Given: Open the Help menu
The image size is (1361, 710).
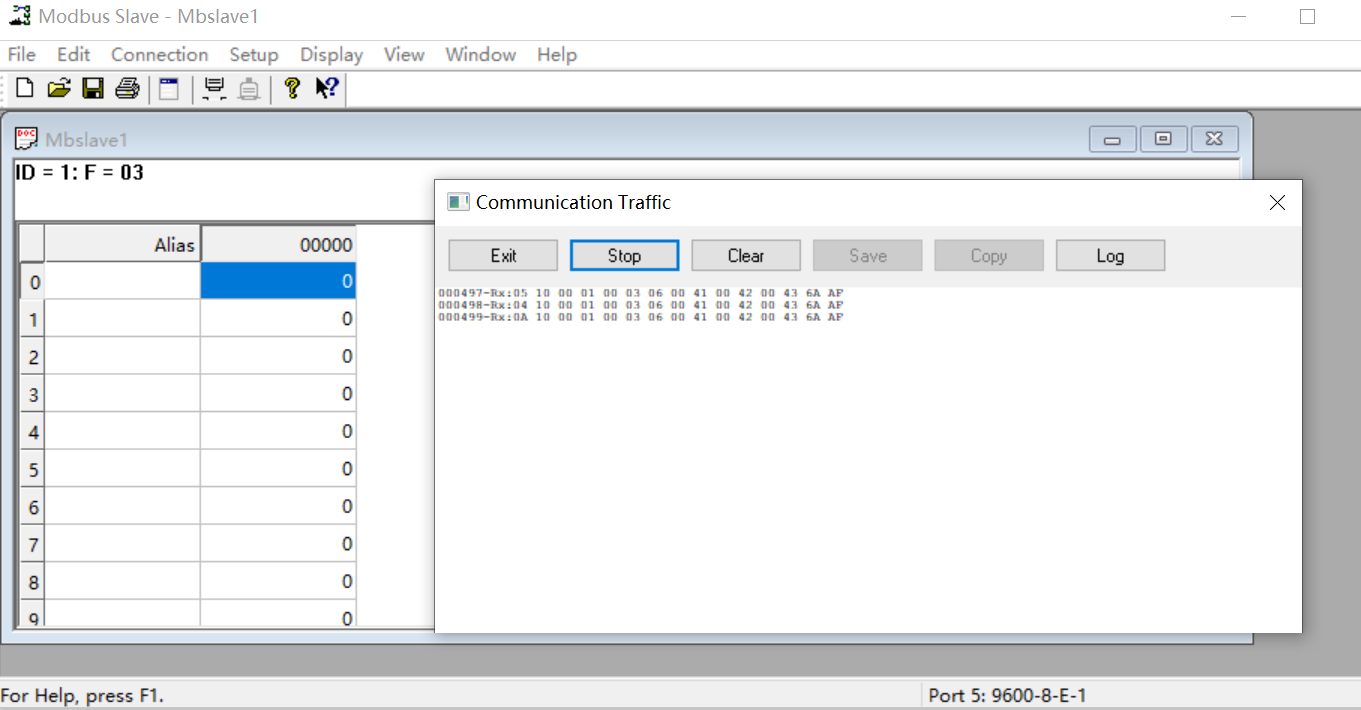Looking at the screenshot, I should pyautogui.click(x=556, y=55).
